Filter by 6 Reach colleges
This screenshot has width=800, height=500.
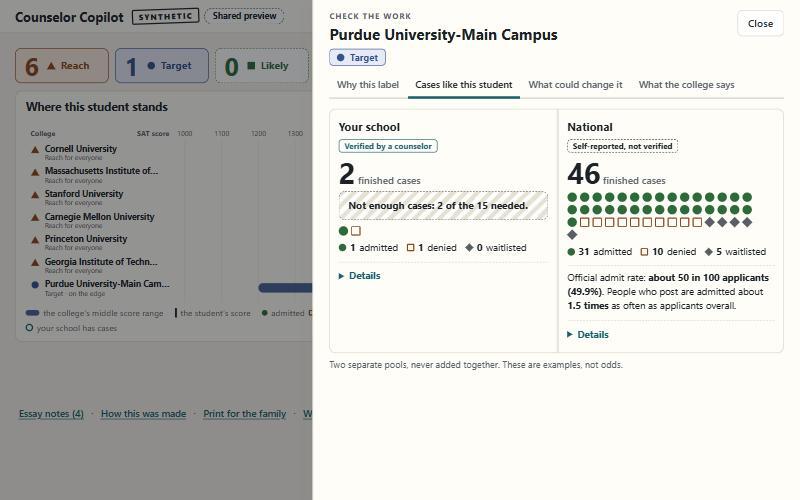pyautogui.click(x=62, y=66)
